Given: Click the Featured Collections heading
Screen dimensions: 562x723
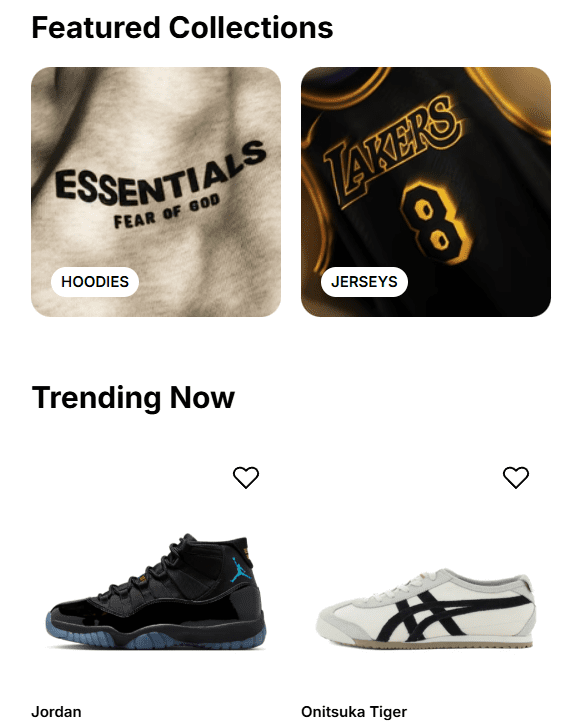Looking at the screenshot, I should (x=182, y=28).
